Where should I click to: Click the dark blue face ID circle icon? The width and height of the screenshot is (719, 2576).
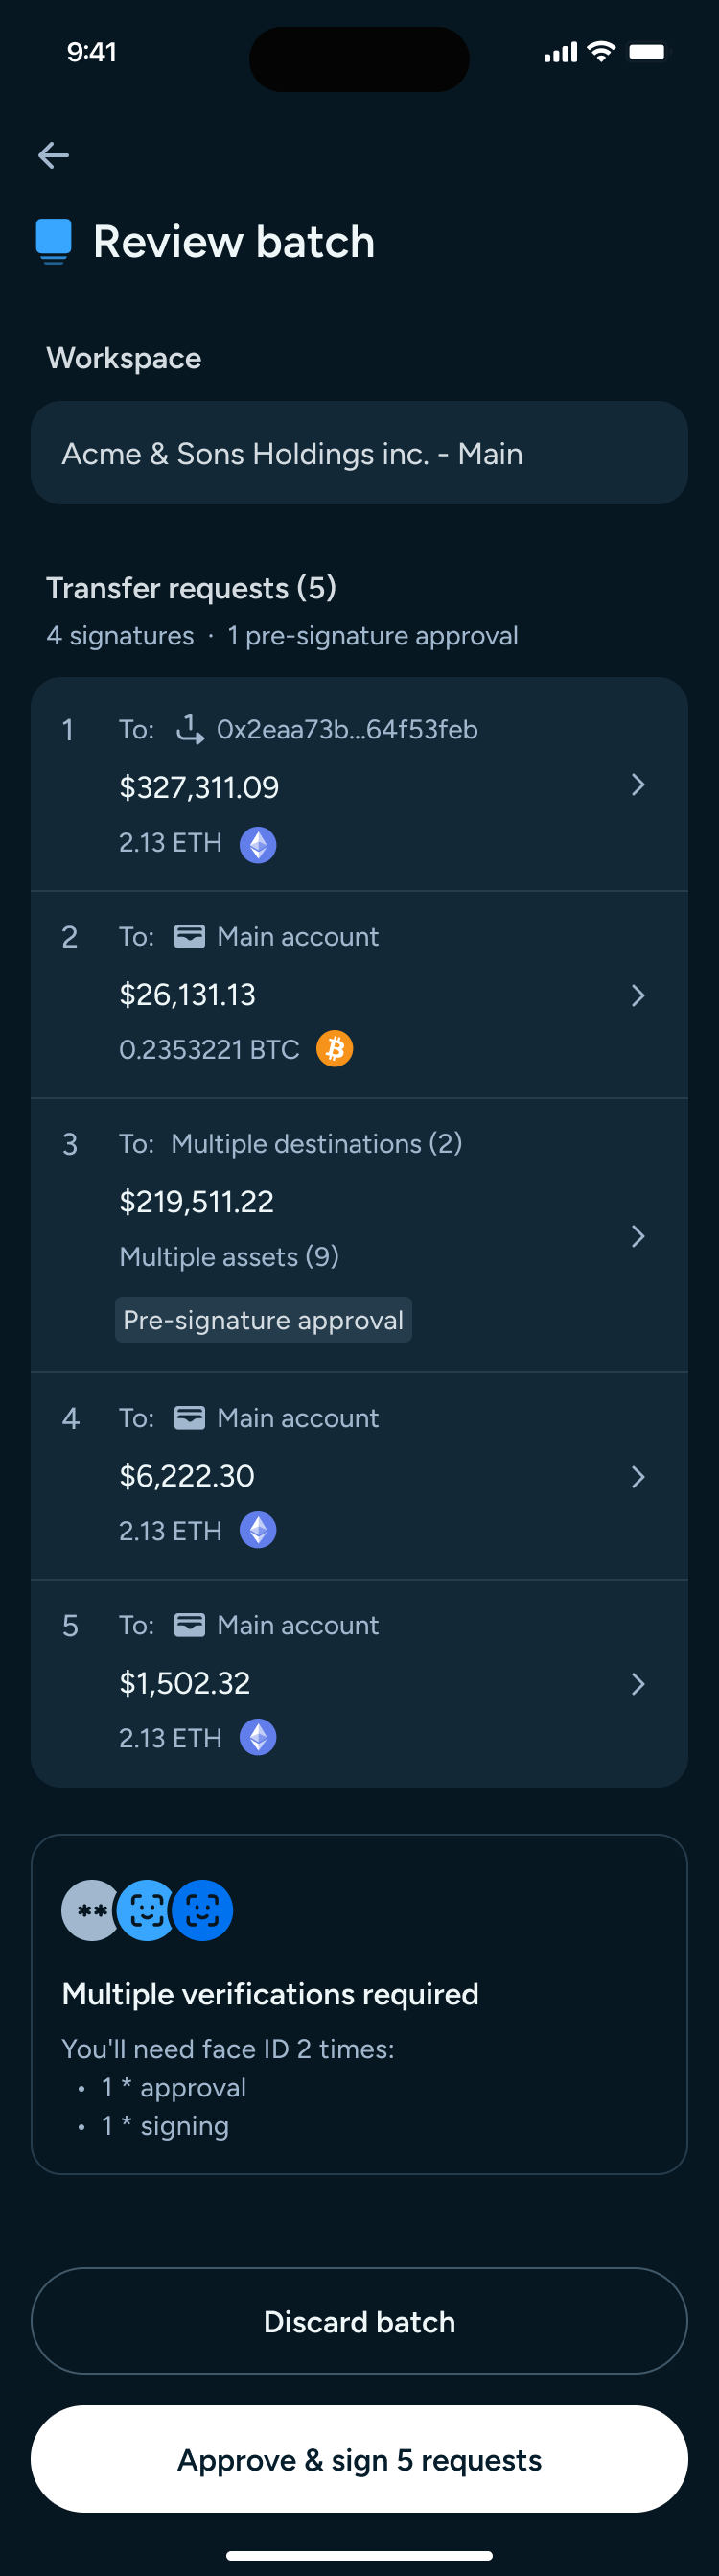202,1910
